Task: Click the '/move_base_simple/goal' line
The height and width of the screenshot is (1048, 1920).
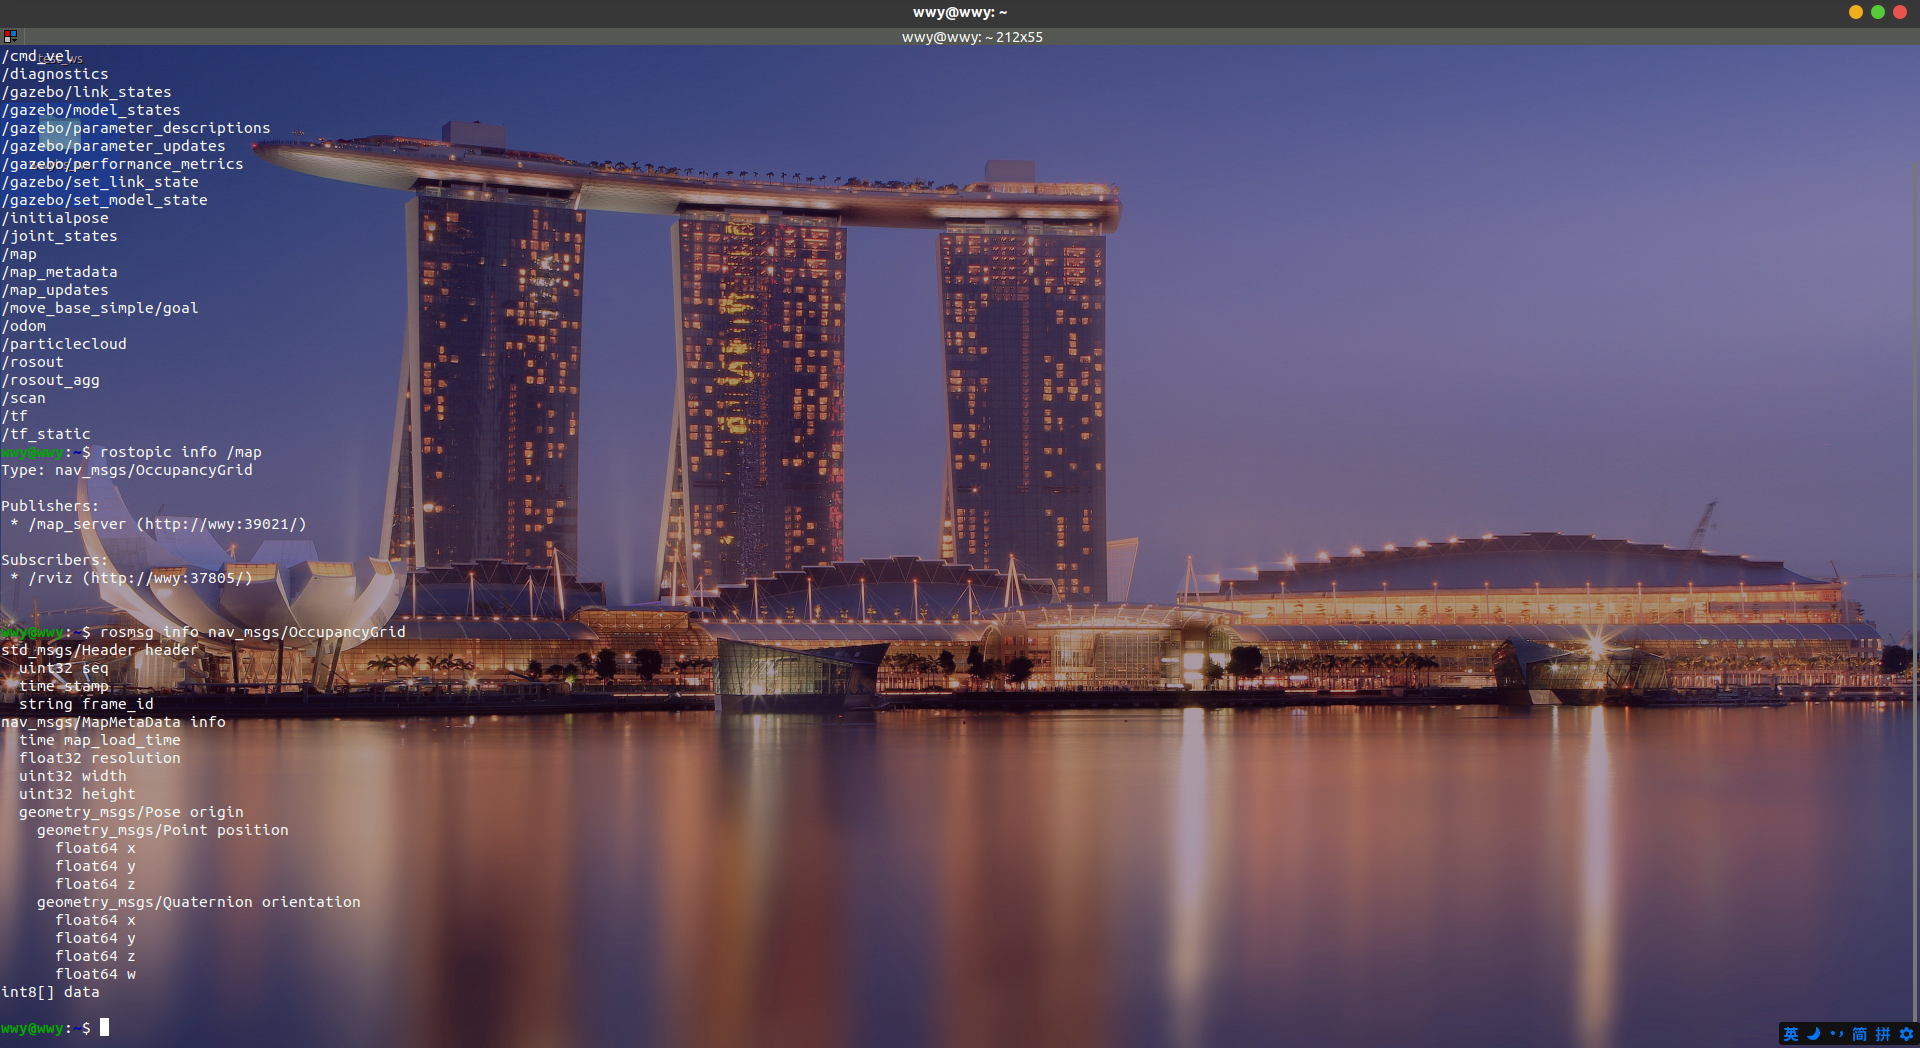Action: (100, 308)
